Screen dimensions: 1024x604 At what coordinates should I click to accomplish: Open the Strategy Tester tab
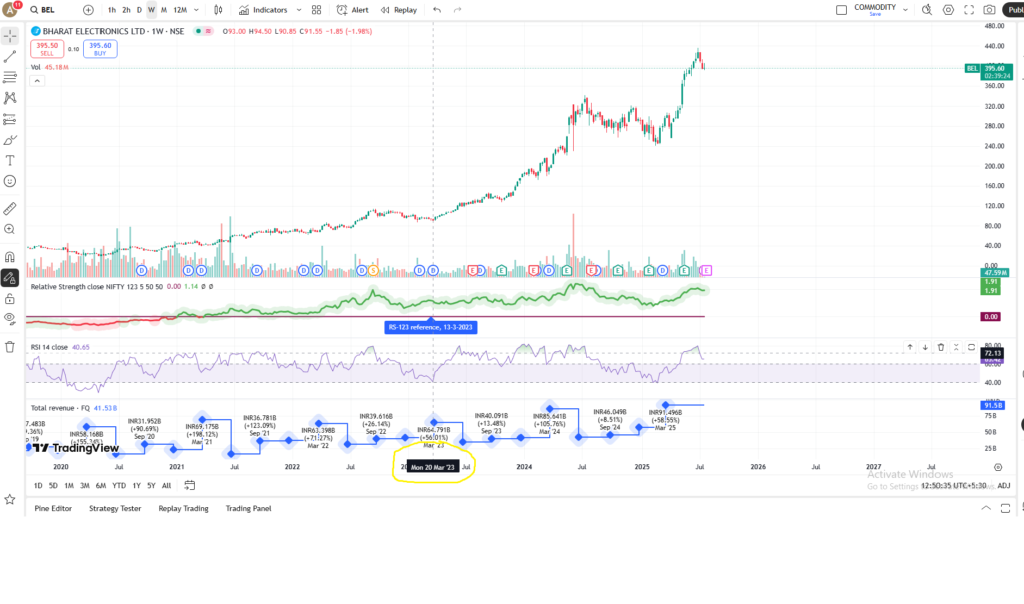(115, 508)
